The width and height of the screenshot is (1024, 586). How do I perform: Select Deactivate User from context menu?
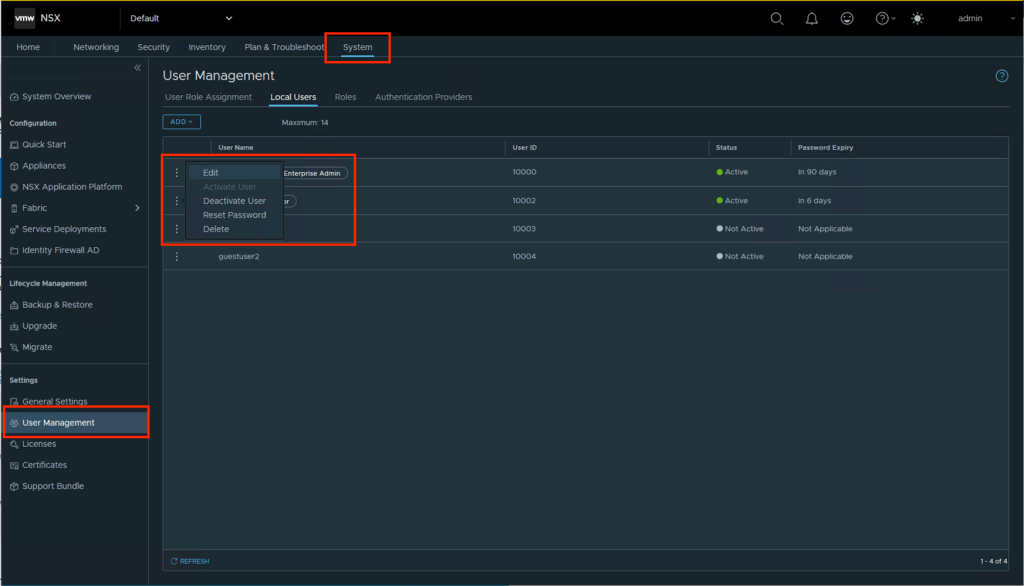click(x=234, y=201)
